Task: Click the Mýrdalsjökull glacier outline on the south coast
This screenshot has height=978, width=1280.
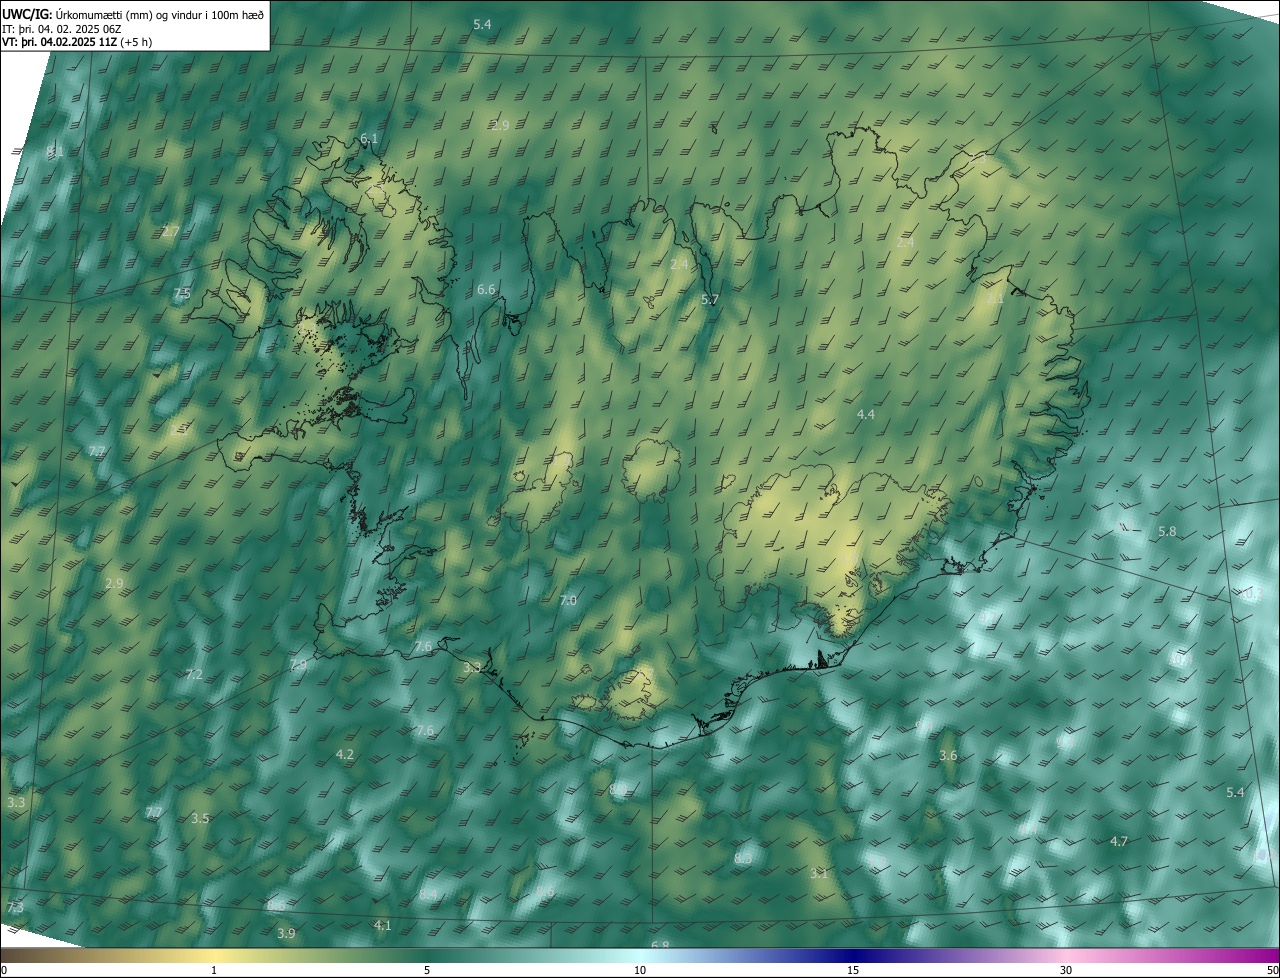Action: pos(630,694)
